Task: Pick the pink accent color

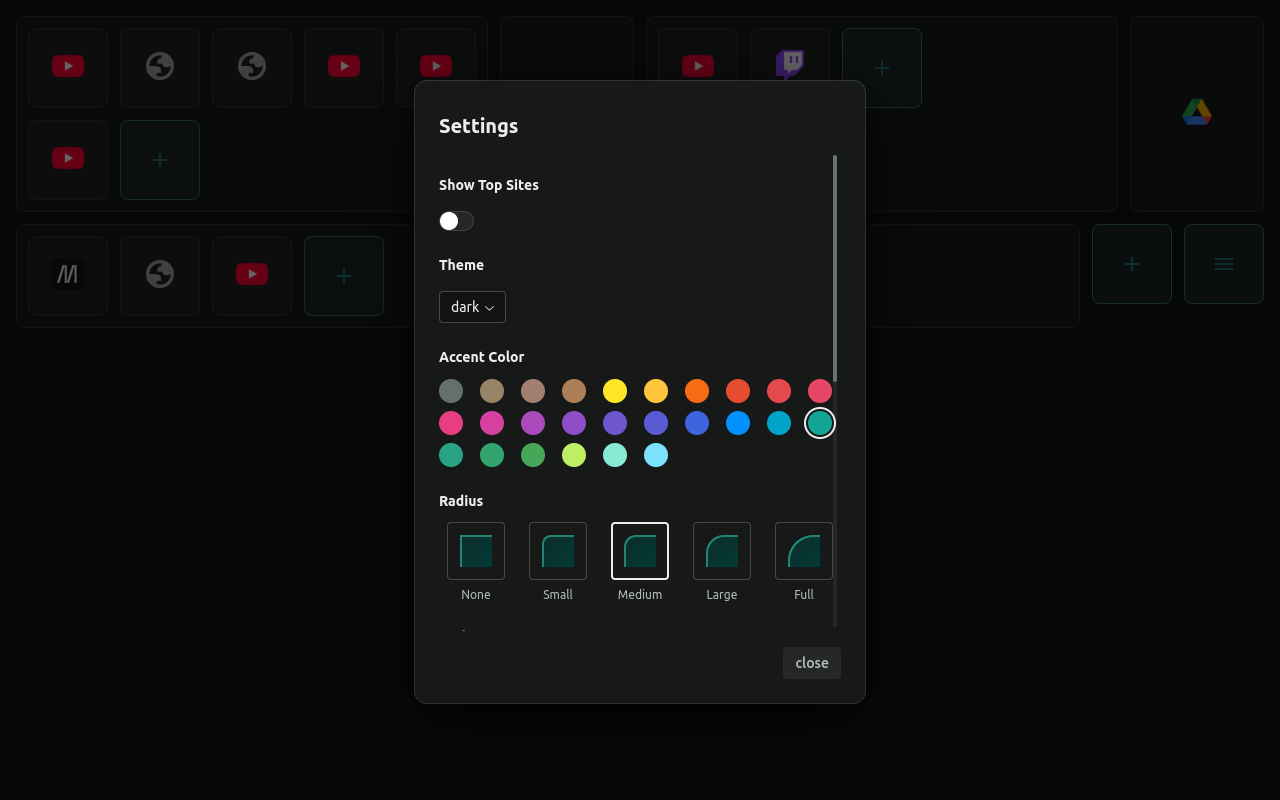Action: (451, 423)
